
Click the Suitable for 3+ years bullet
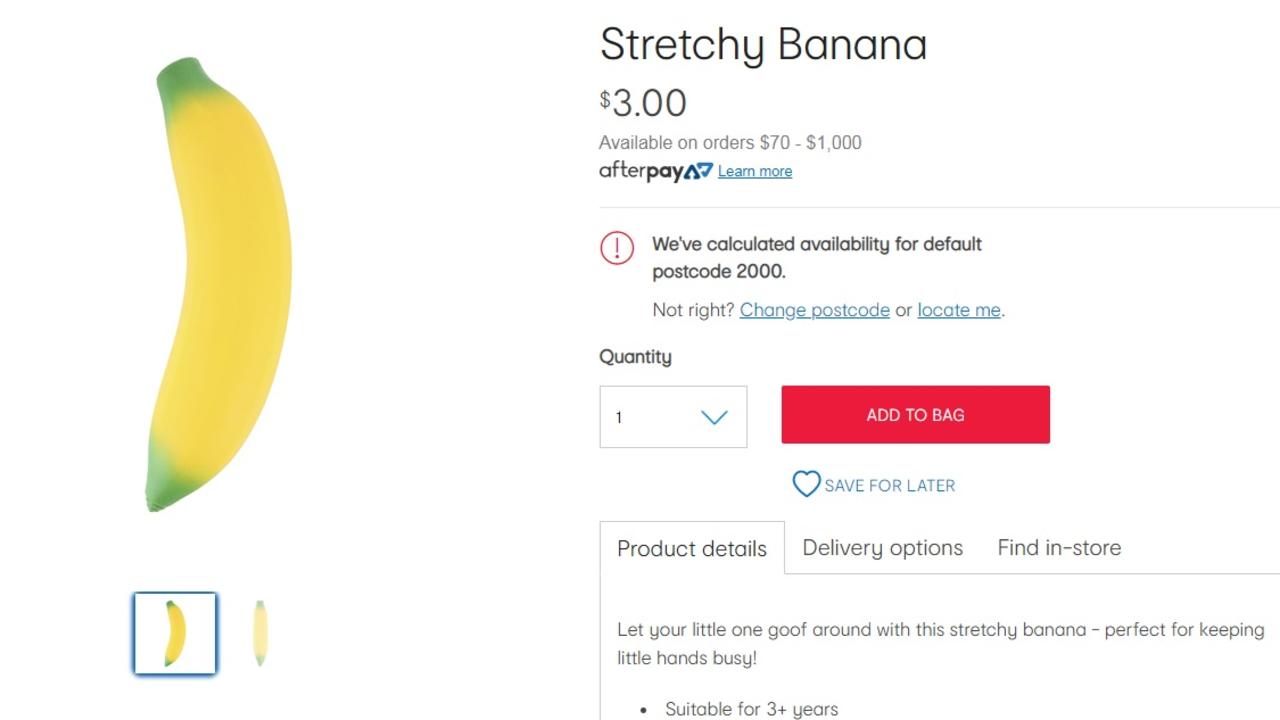tap(752, 709)
